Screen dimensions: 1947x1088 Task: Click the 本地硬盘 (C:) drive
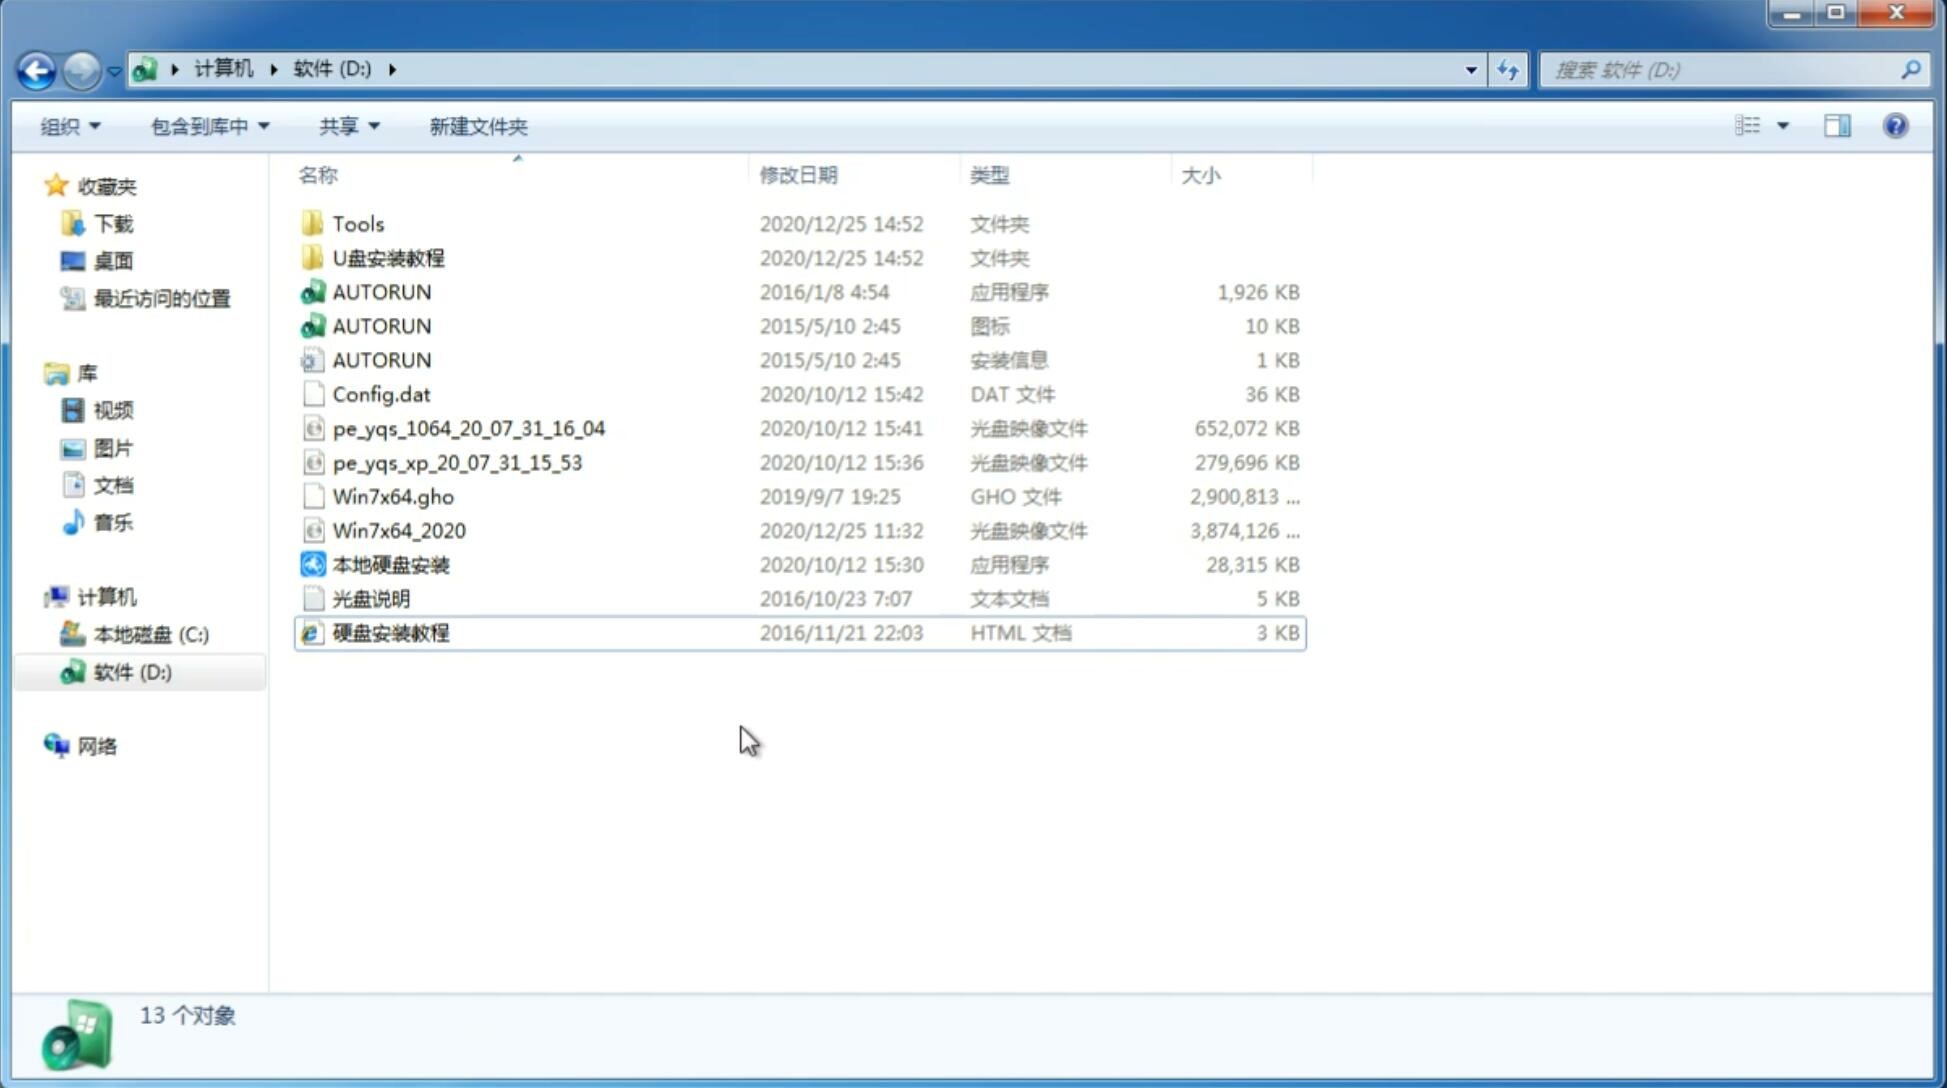pyautogui.click(x=151, y=634)
